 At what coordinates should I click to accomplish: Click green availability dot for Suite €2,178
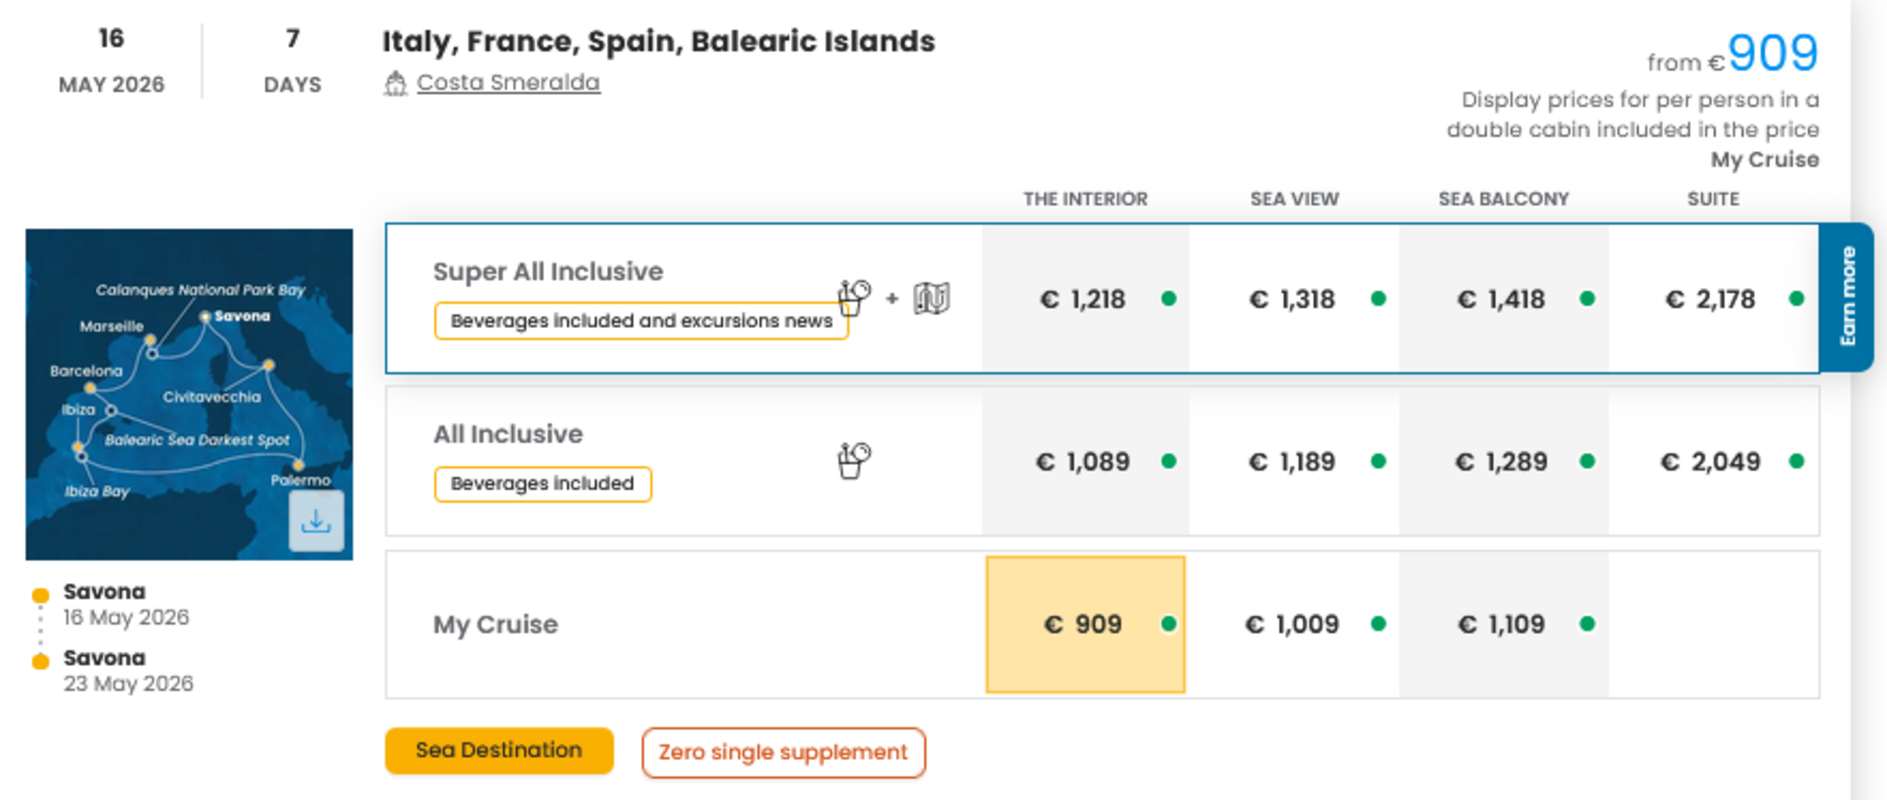pyautogui.click(x=1796, y=299)
